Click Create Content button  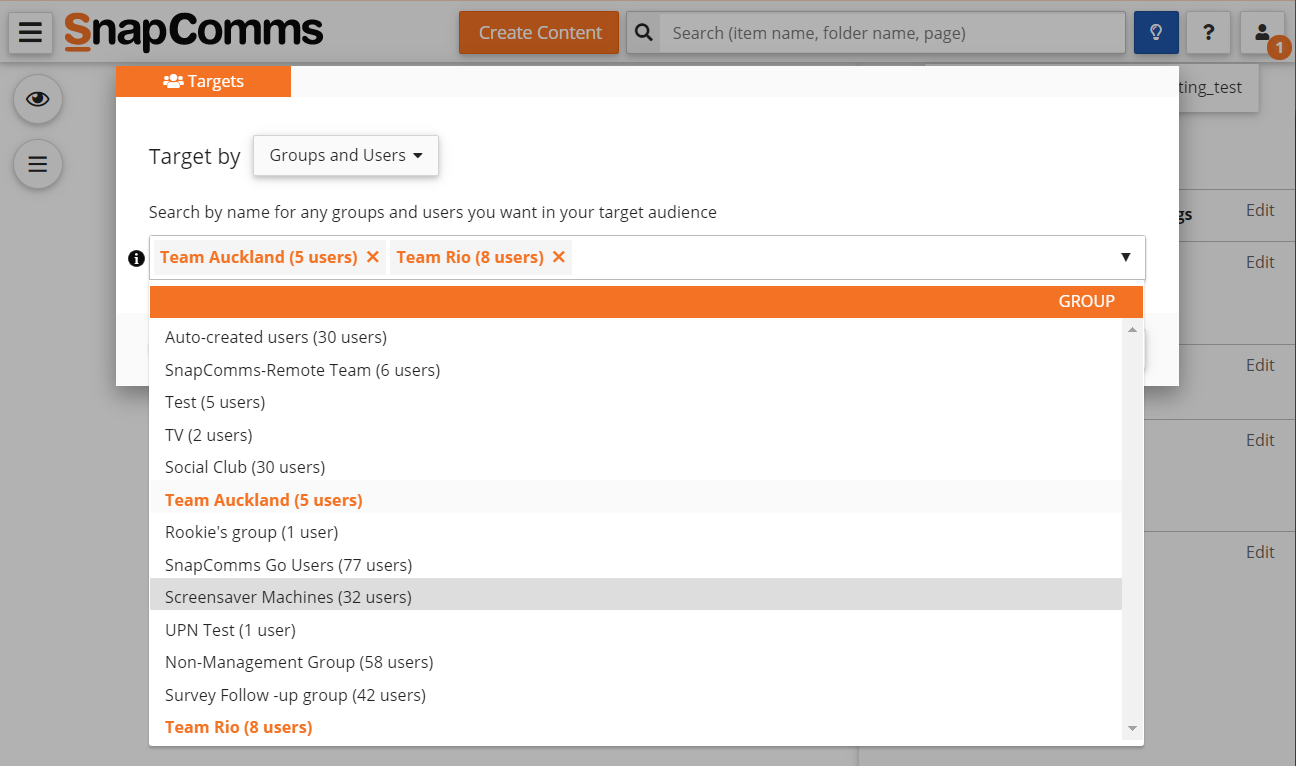(x=539, y=33)
